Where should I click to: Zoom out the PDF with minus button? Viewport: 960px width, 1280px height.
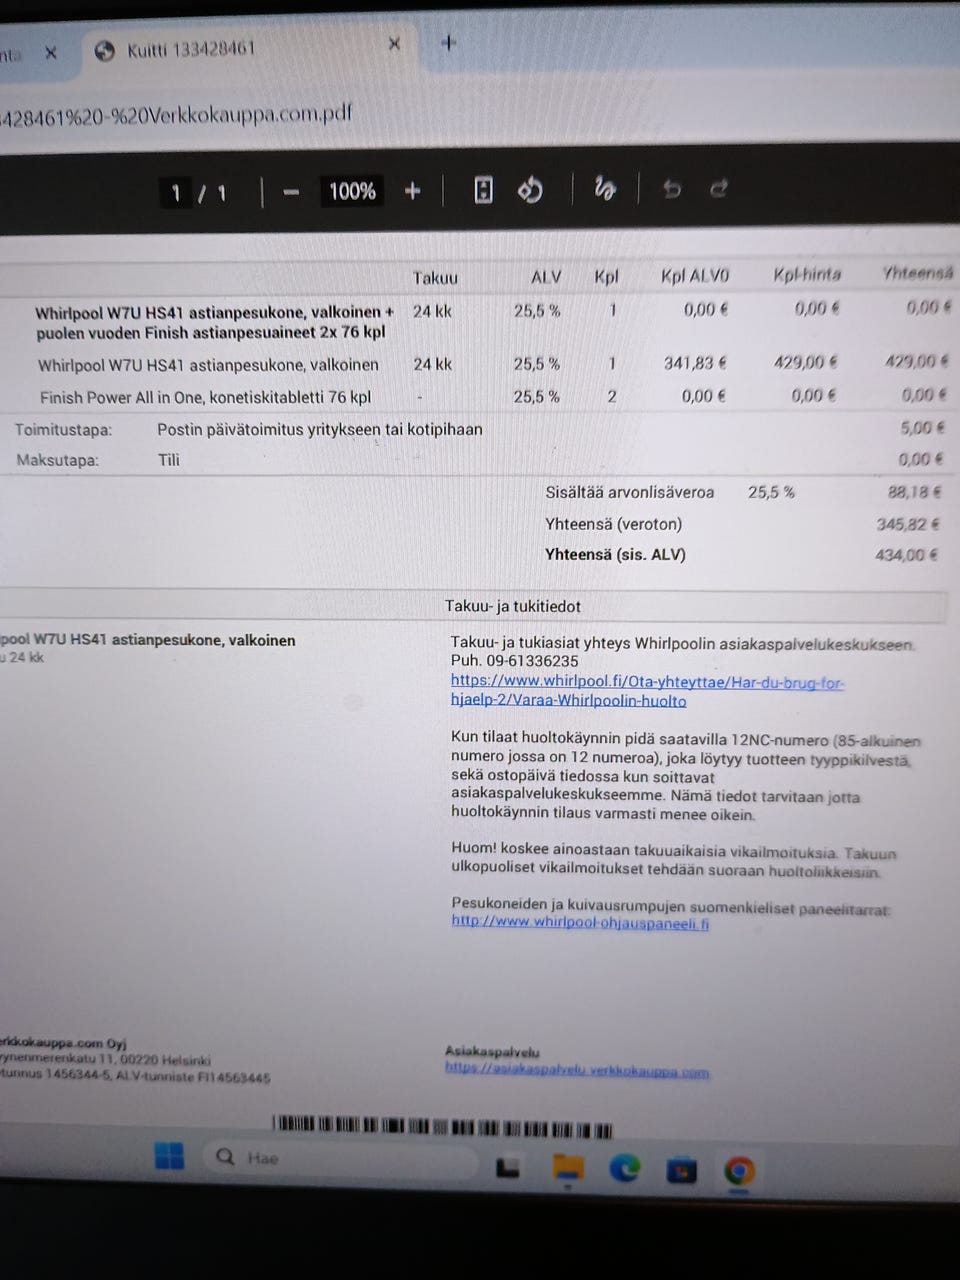[291, 191]
